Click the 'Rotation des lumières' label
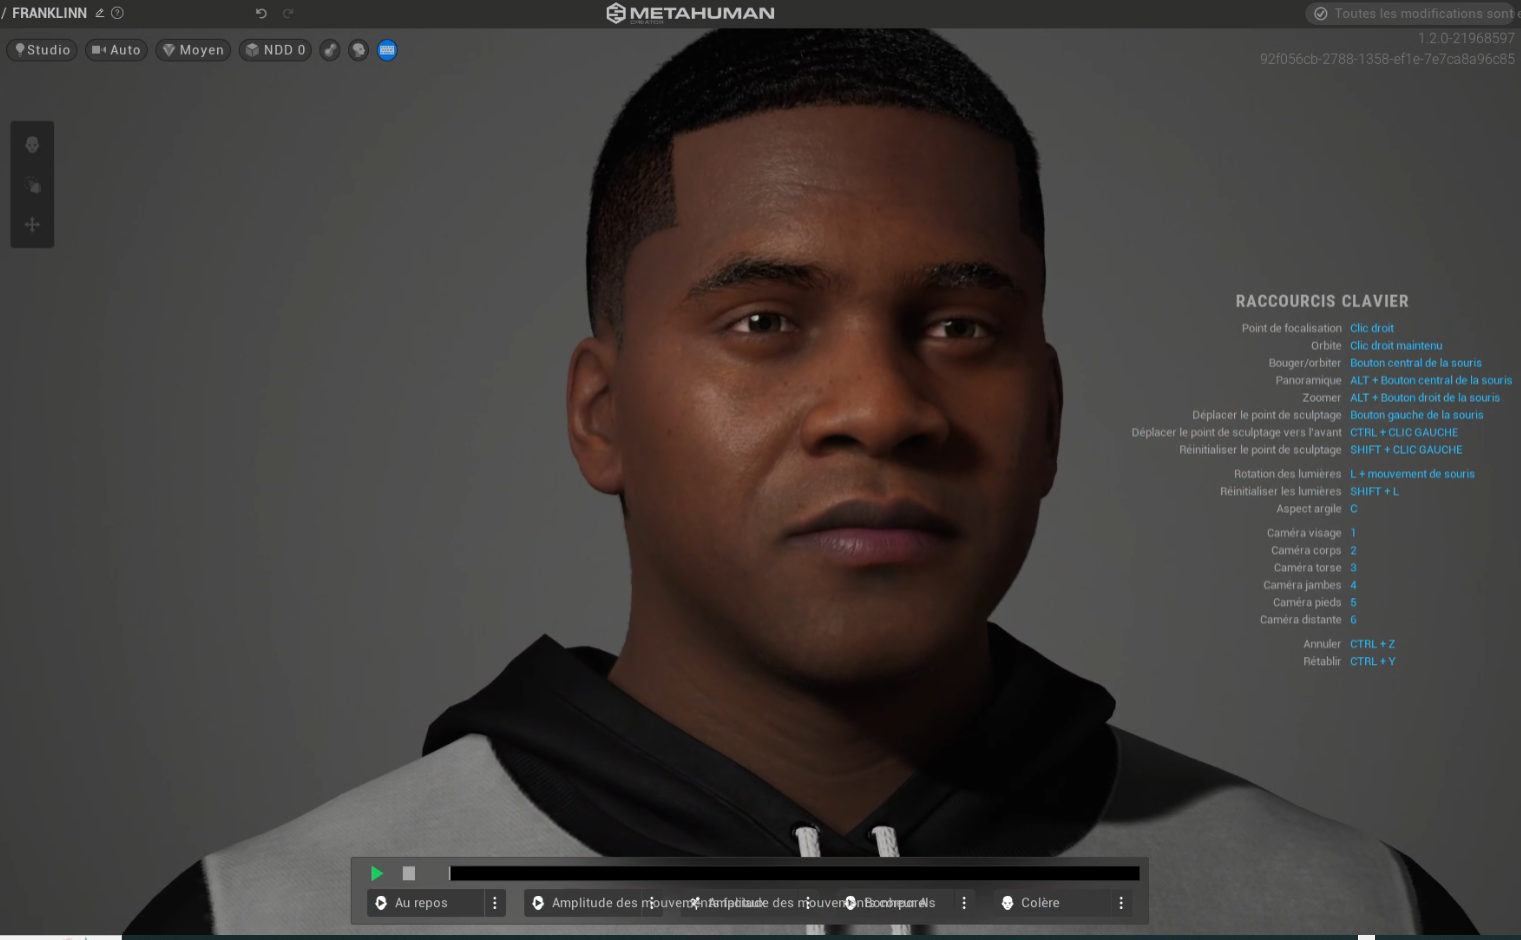 (1288, 474)
